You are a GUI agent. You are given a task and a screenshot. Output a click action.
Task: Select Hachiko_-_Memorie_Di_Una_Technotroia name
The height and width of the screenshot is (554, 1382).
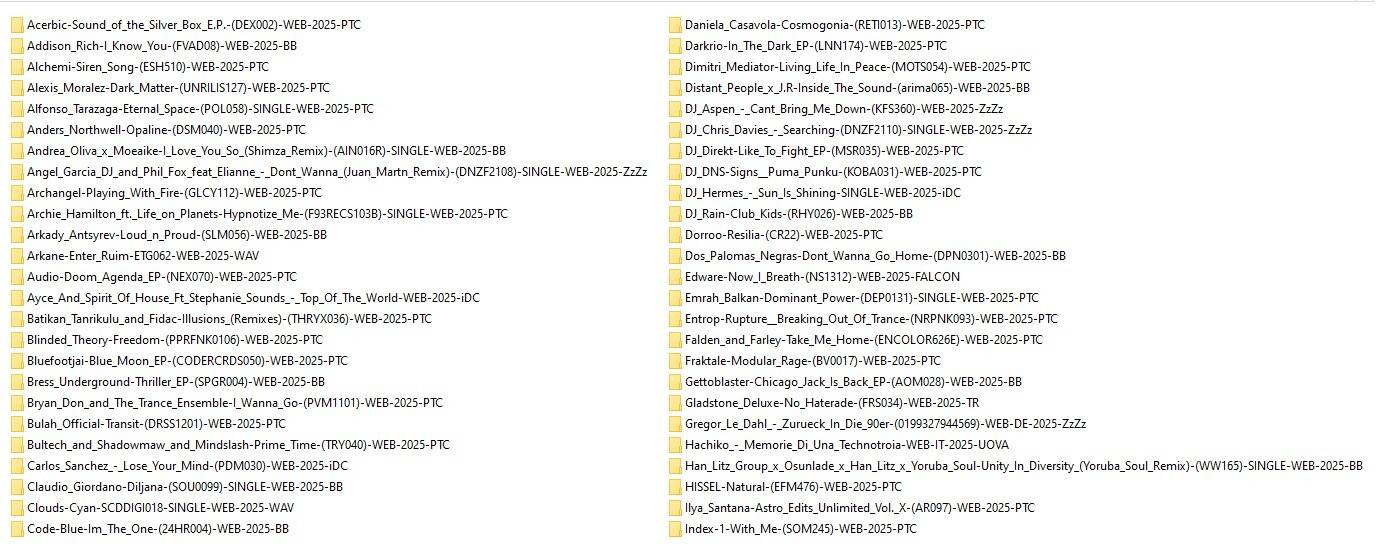pos(847,445)
